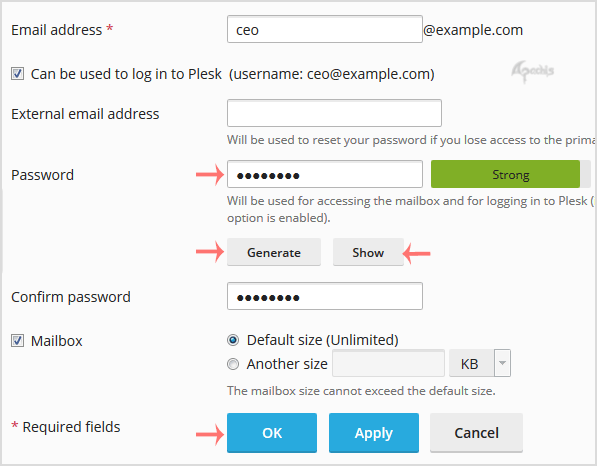
Task: Click the Another size value input box
Action: click(388, 364)
